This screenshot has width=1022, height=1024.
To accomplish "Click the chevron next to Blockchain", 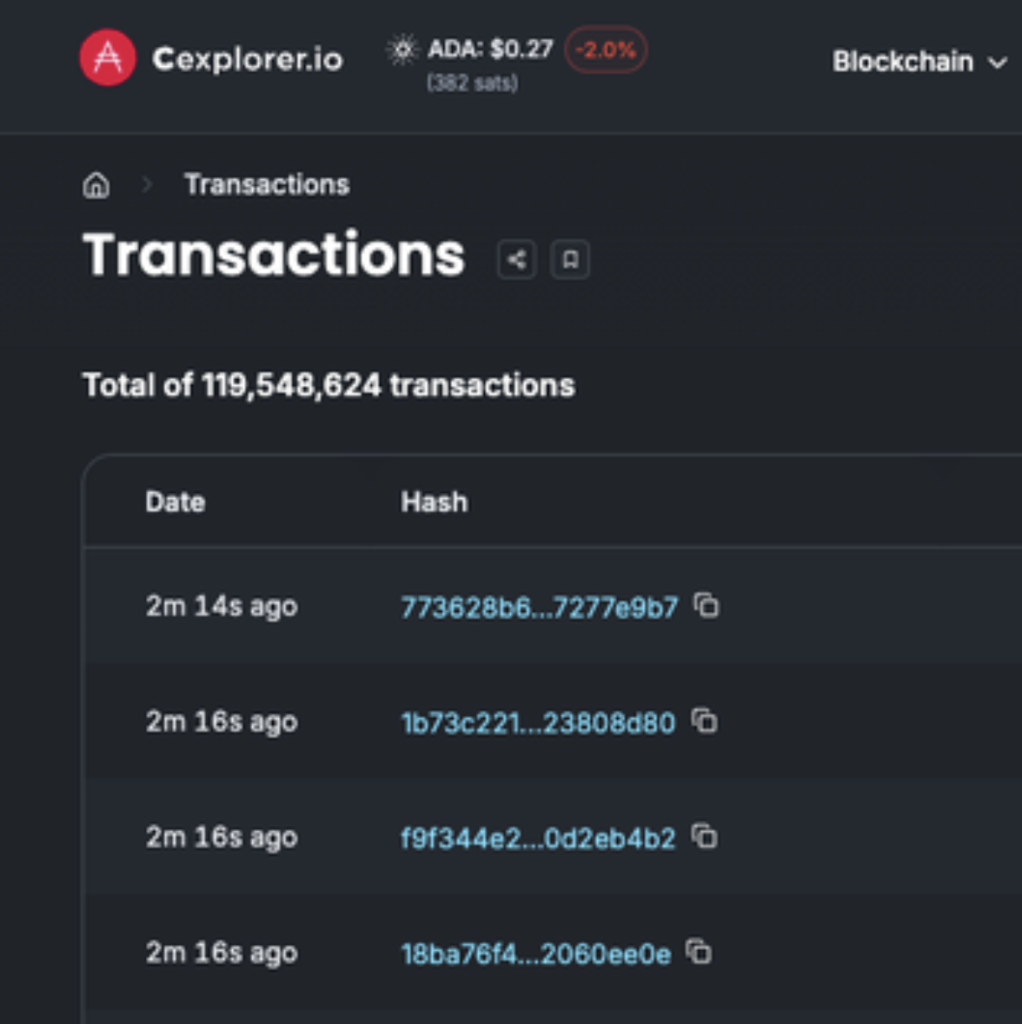I will (997, 63).
